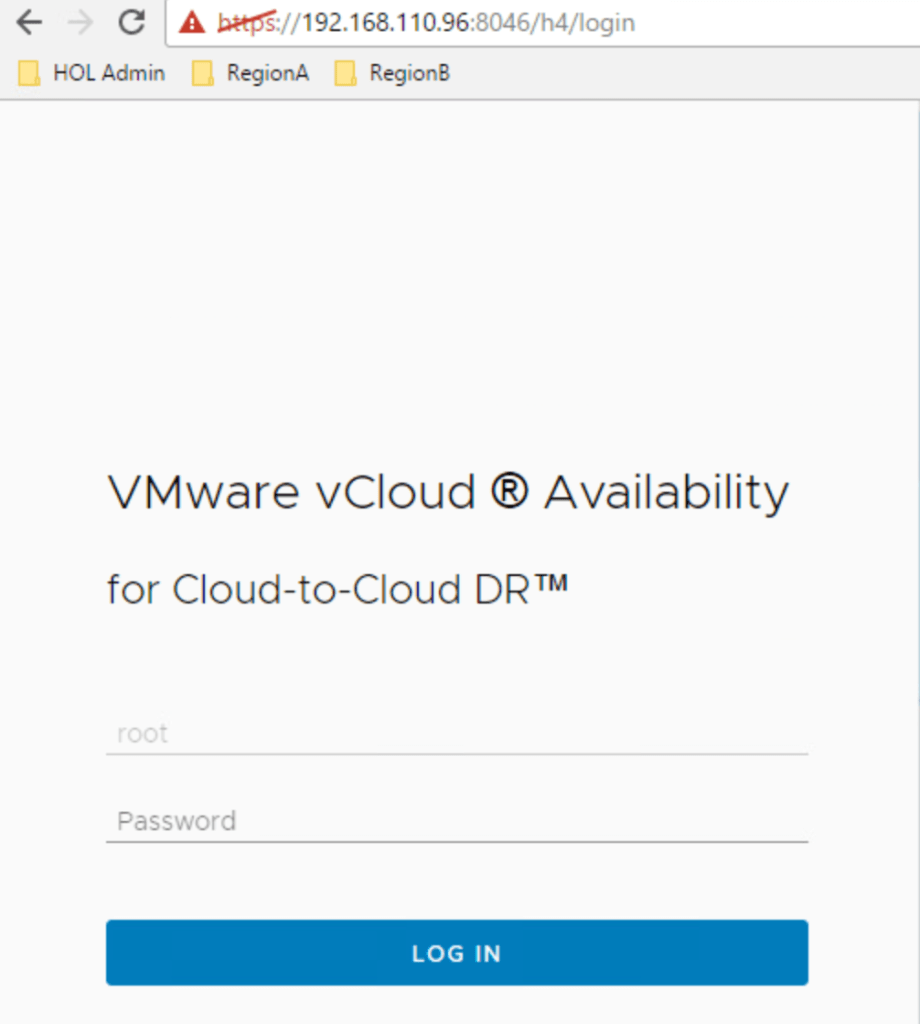
Task: Reload the current page
Action: click(x=132, y=22)
